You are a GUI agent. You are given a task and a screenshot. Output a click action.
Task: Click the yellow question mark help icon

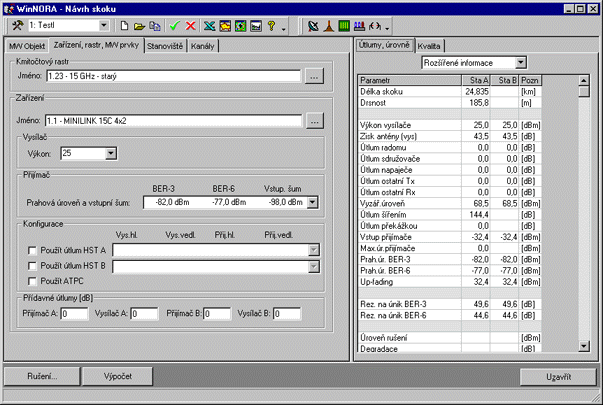(273, 25)
